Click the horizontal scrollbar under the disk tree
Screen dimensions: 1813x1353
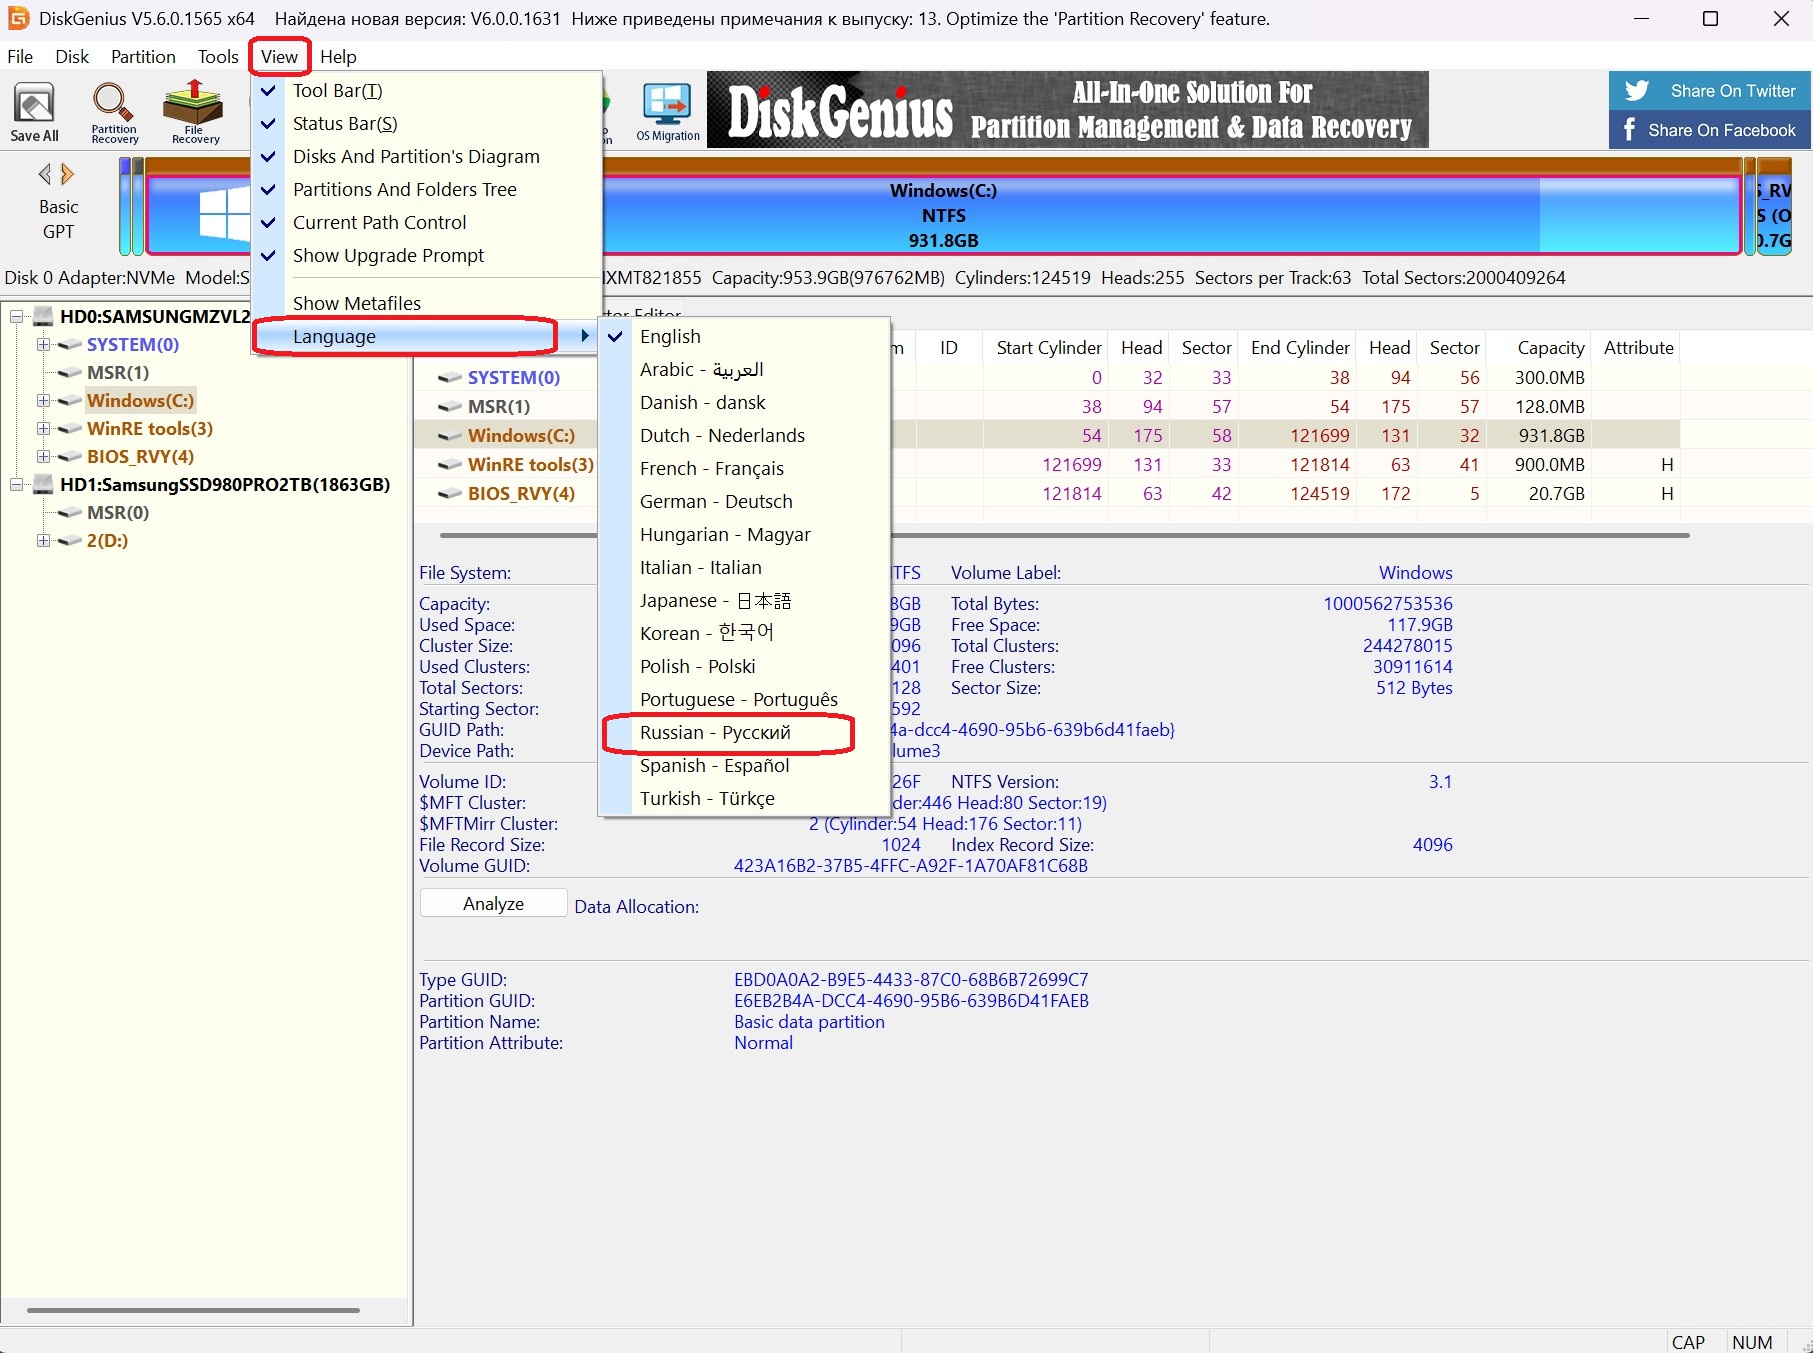point(193,1310)
